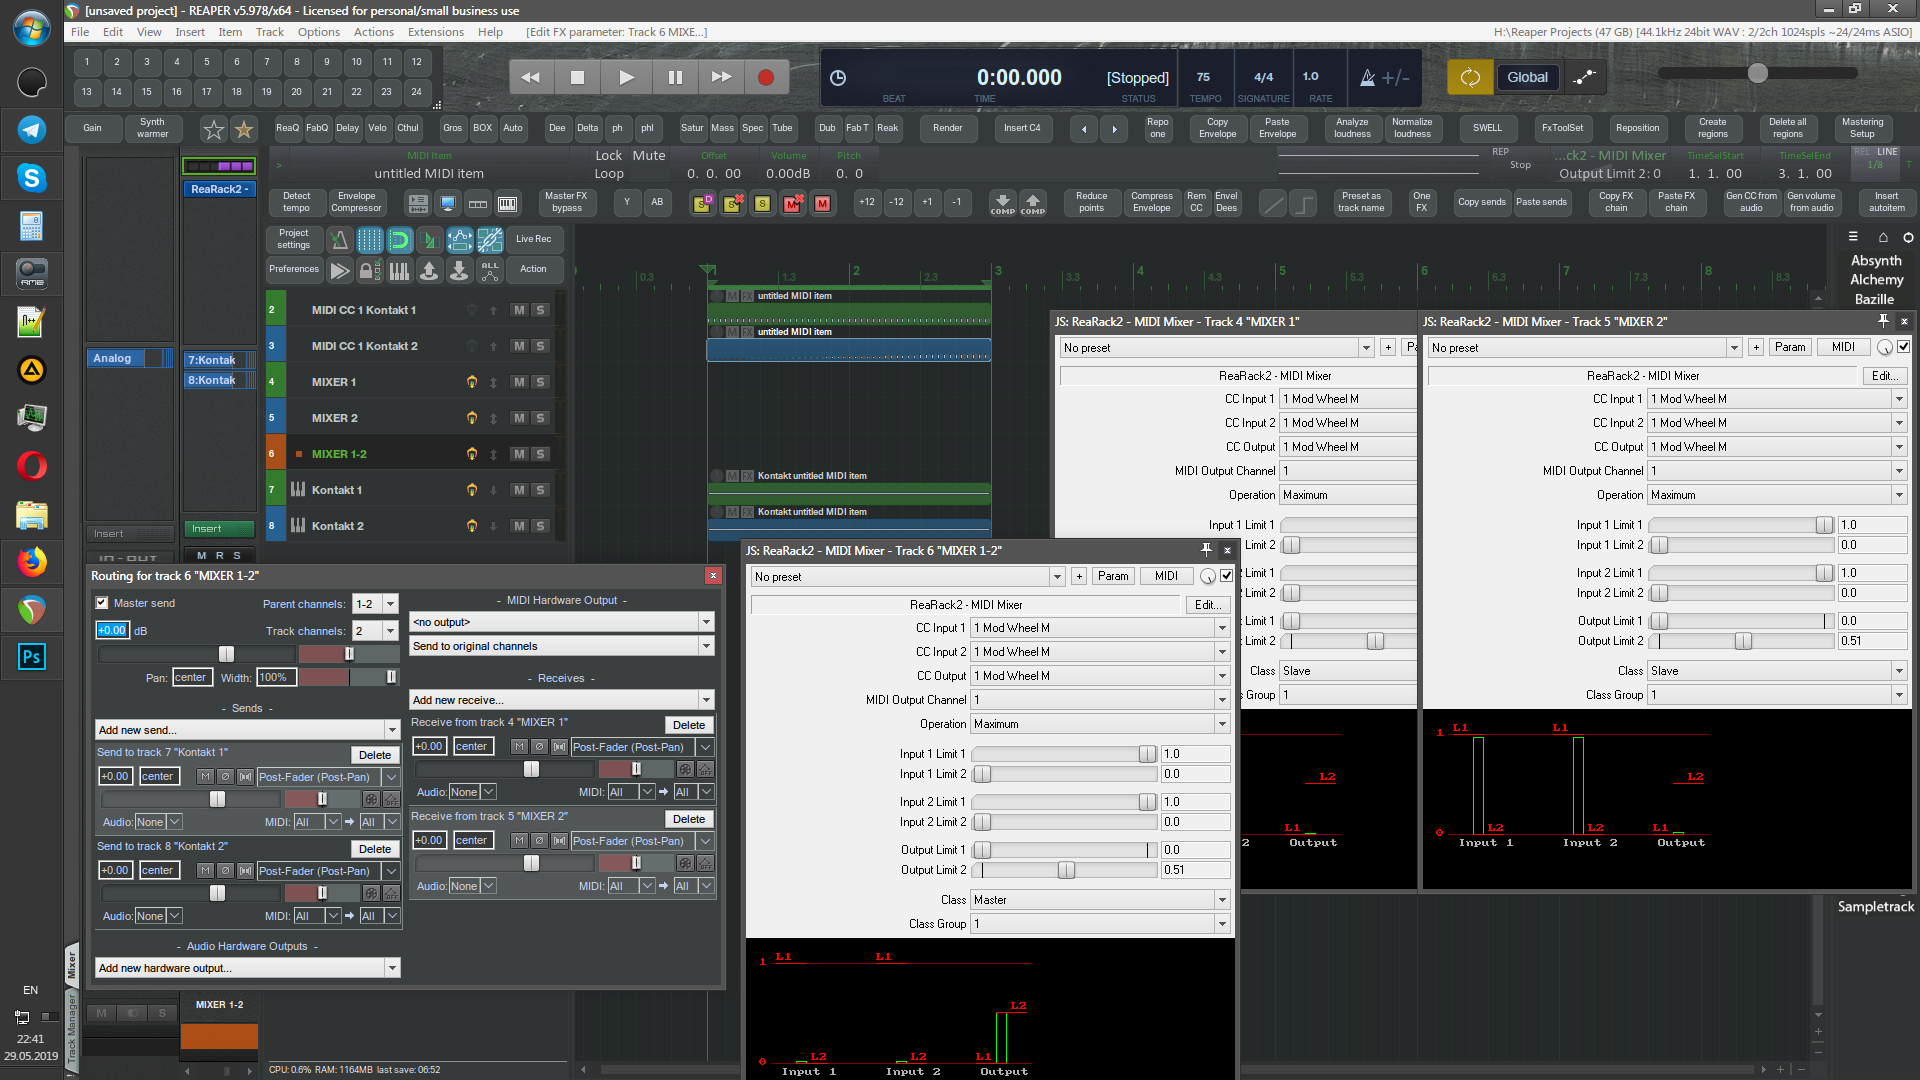Click record arm icon on MIXER 1
This screenshot has width=1920, height=1080.
[x=471, y=382]
